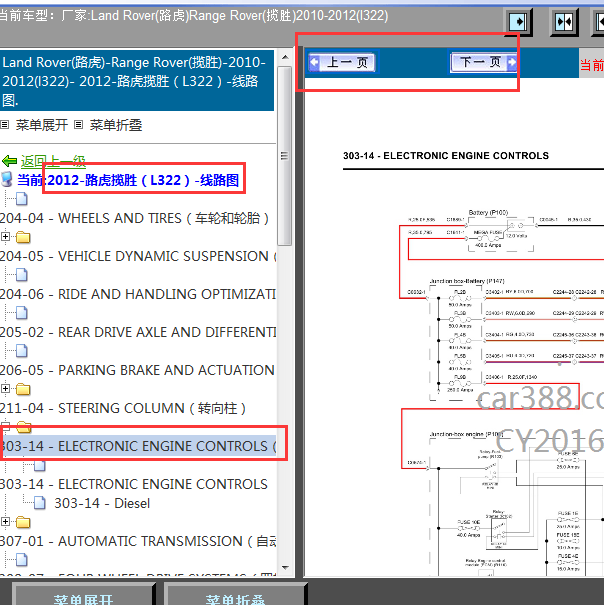Click the tree scrollbar up arrow
Viewport: 604px width, 605px height.
(x=285, y=57)
